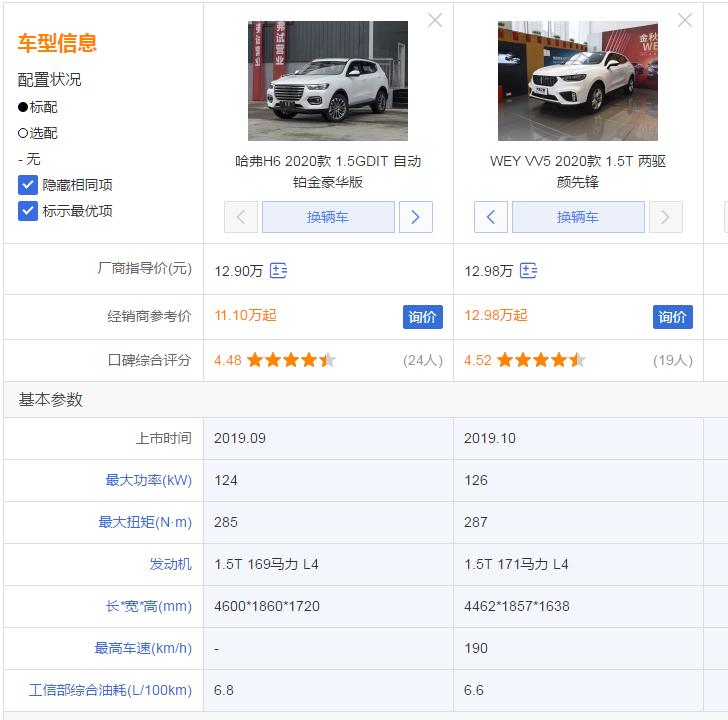Click the 上市时间 row label

point(163,438)
